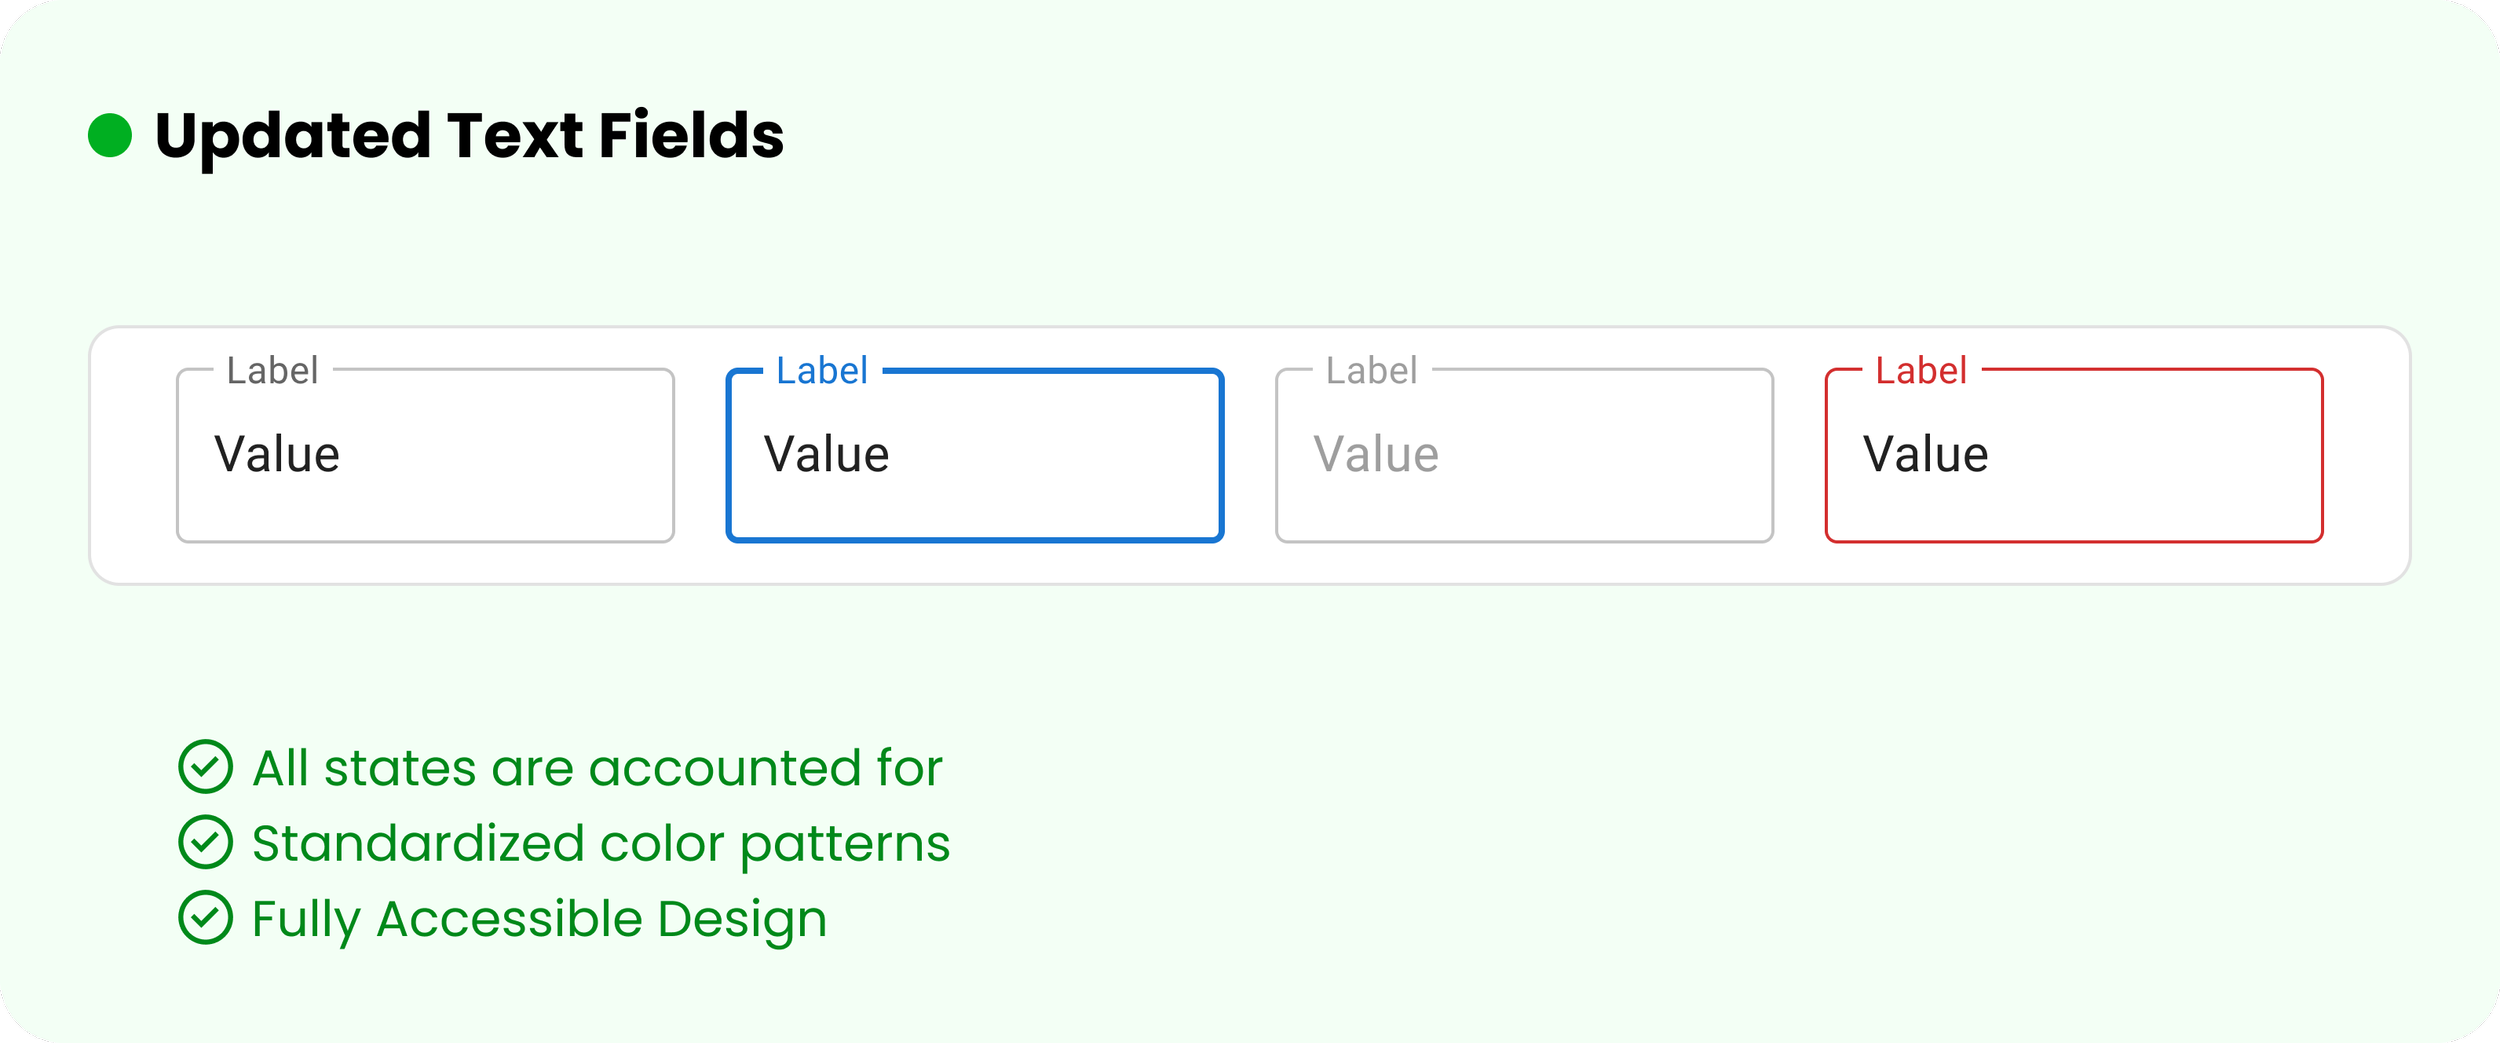Click checkmark icon beside 'Standardized color patterns'

[x=205, y=842]
